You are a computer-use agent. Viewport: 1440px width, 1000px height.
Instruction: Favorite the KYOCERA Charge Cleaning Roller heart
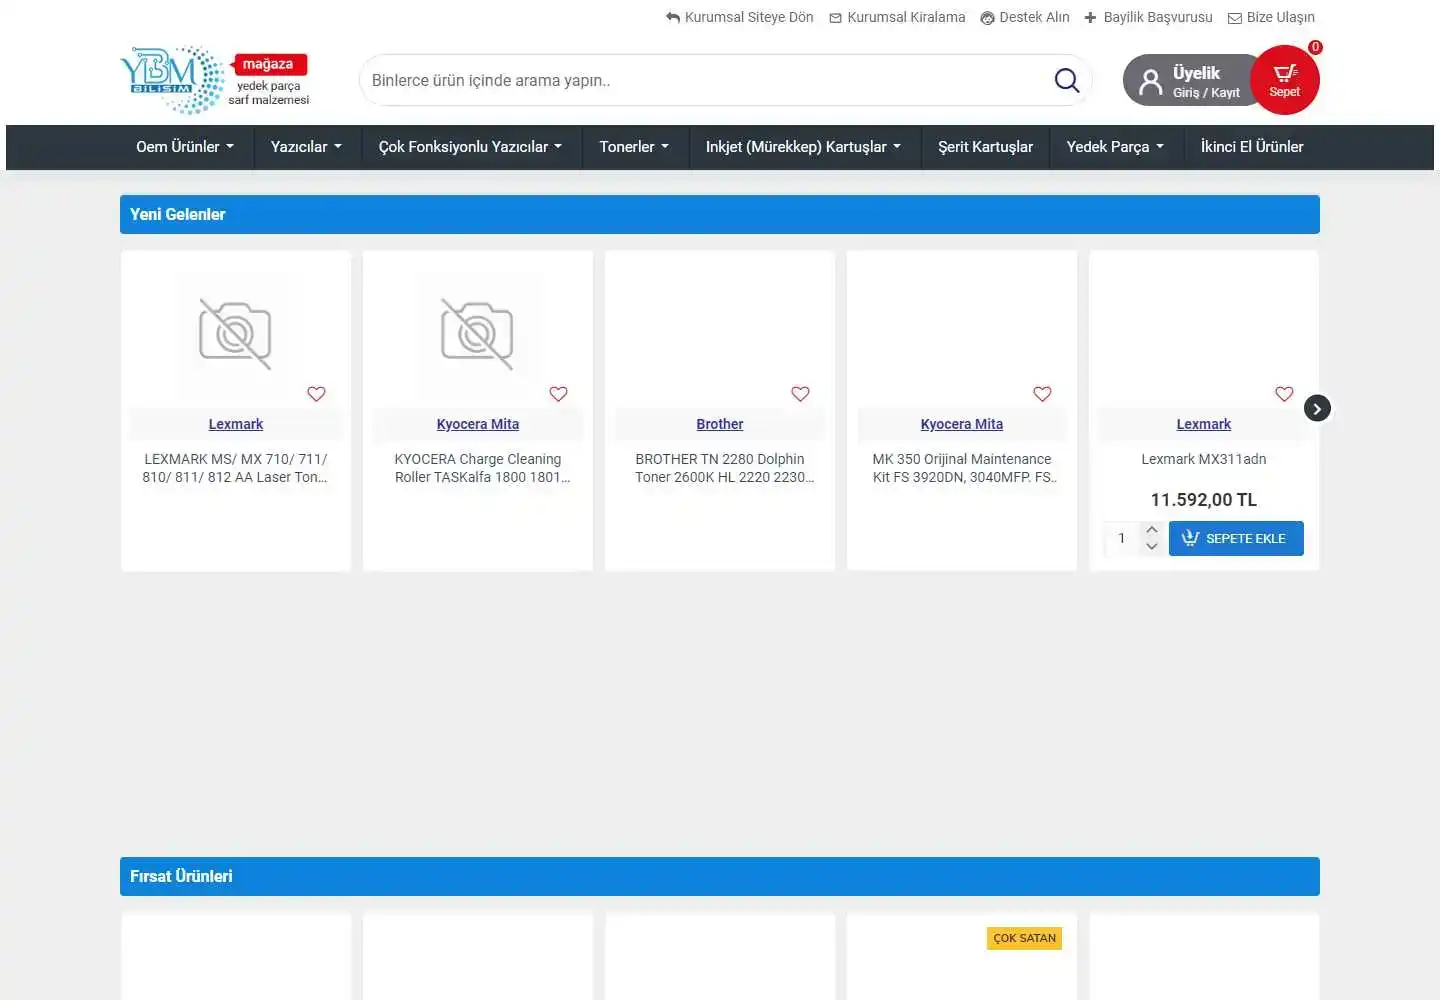[558, 394]
